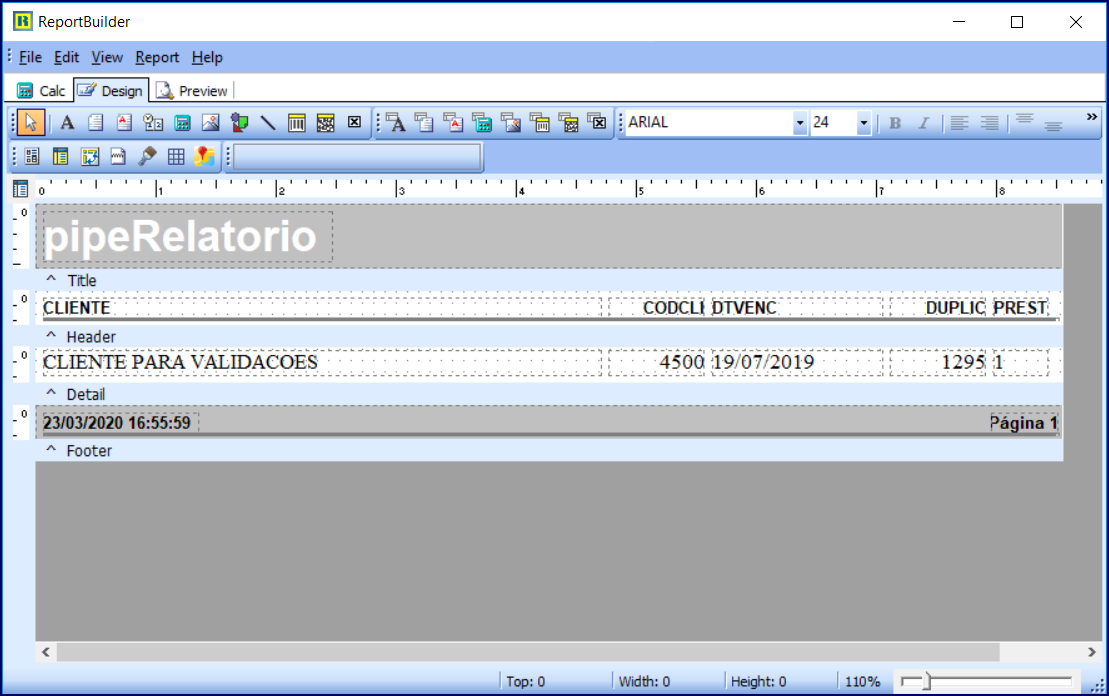
Task: Click the horizontal scrollbar thumb
Action: coord(528,652)
